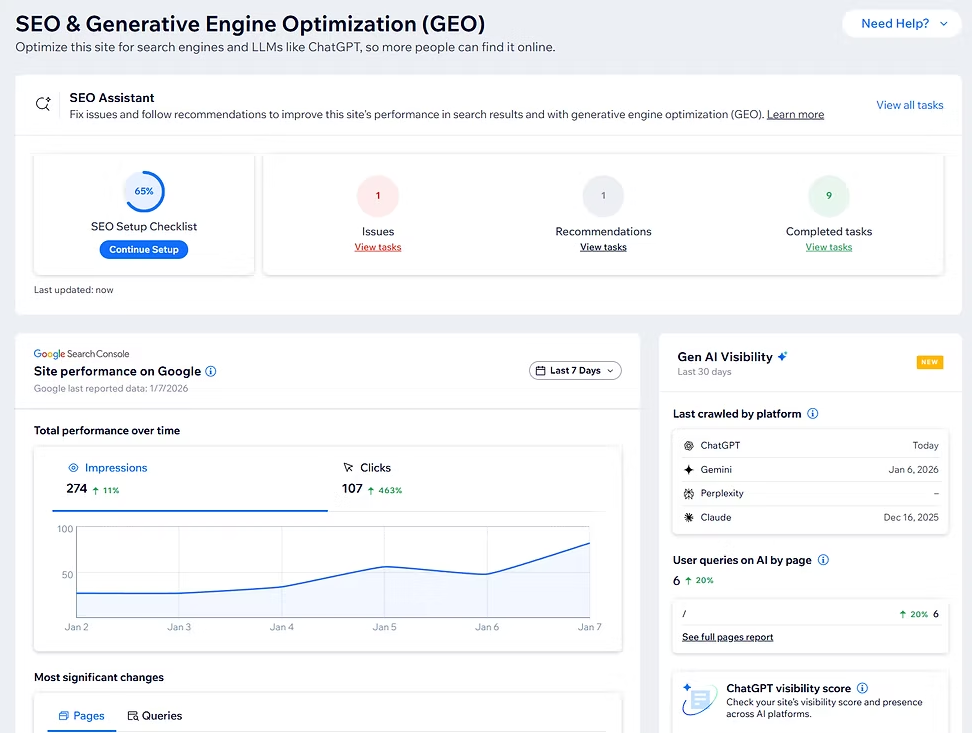This screenshot has width=972, height=733.
Task: Click the Claude platform icon
Action: [691, 517]
